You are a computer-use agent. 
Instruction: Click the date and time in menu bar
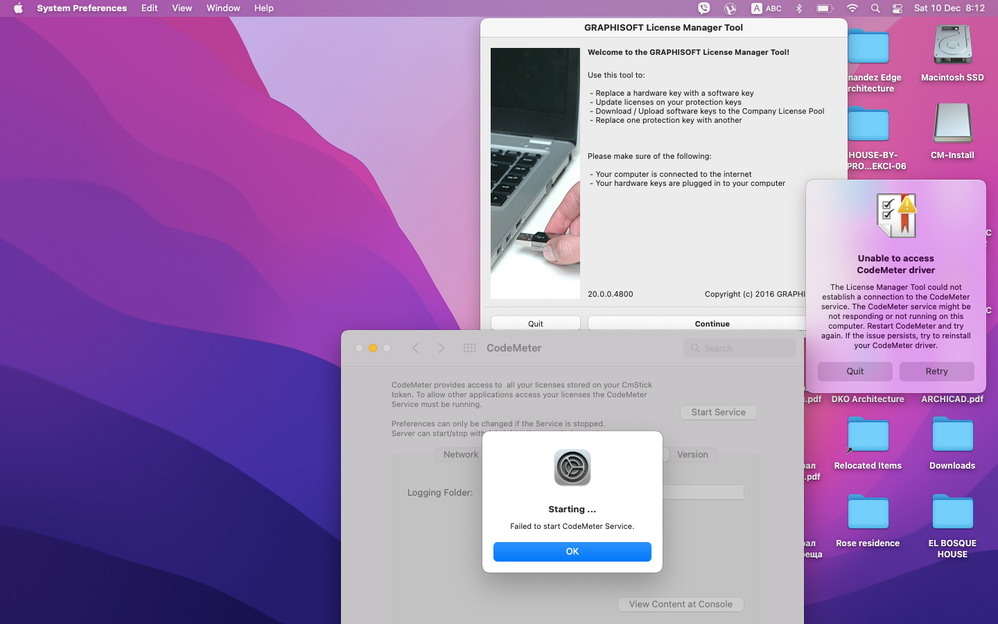tap(949, 8)
